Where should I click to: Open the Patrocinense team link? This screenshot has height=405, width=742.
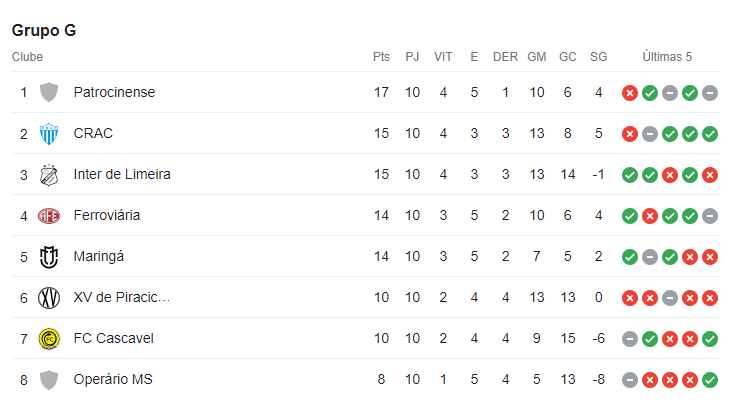click(114, 92)
